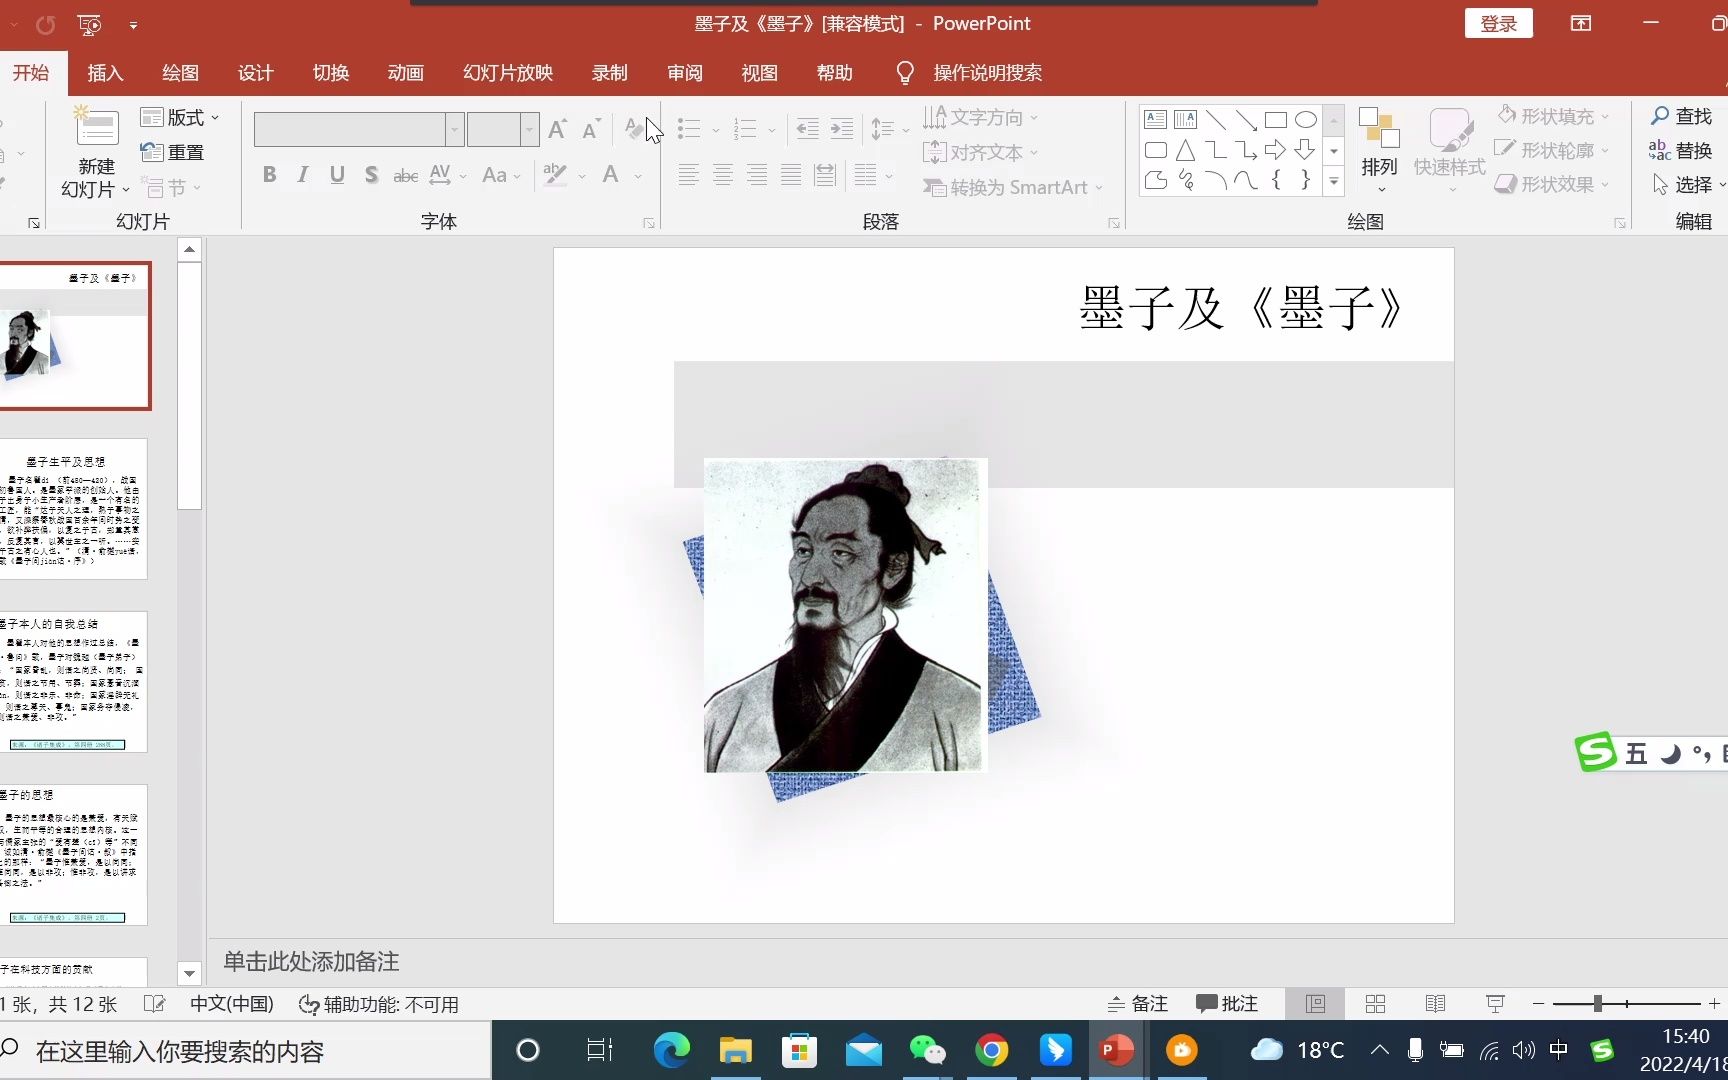The image size is (1728, 1080).
Task: Open the Transitions ribbon tab
Action: pos(331,73)
